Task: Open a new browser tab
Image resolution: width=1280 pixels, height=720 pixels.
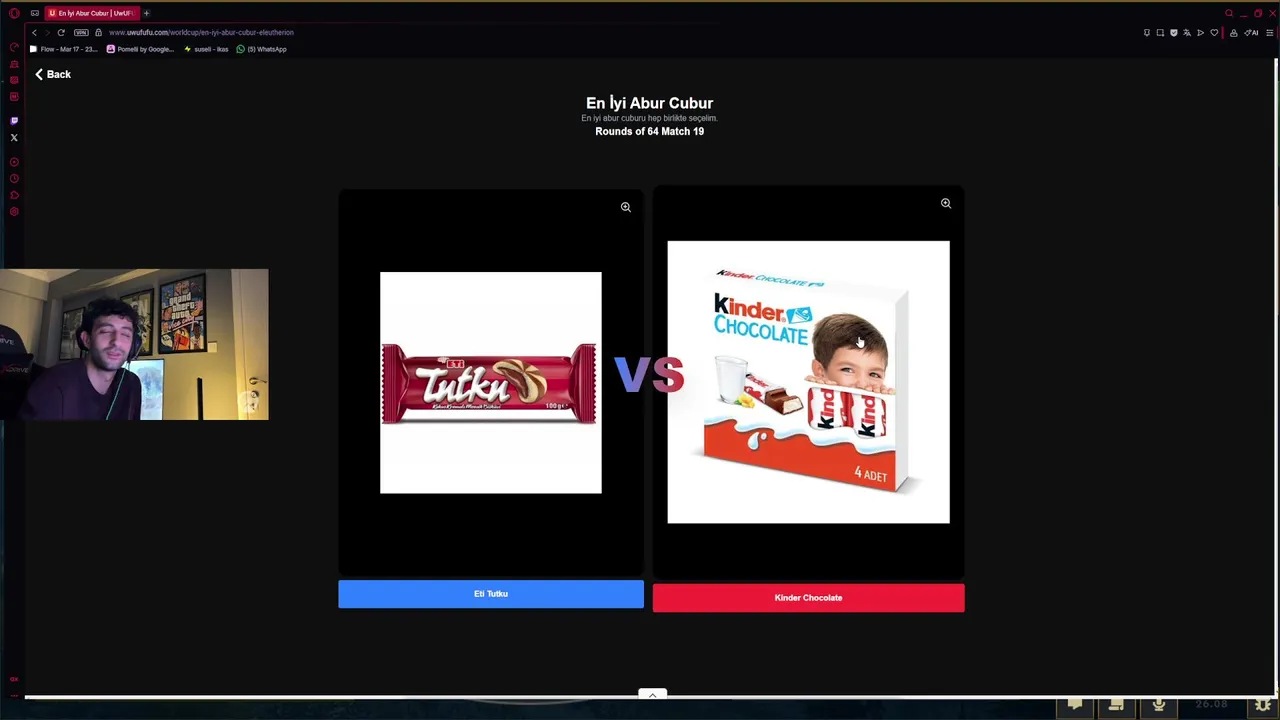Action: tap(146, 13)
